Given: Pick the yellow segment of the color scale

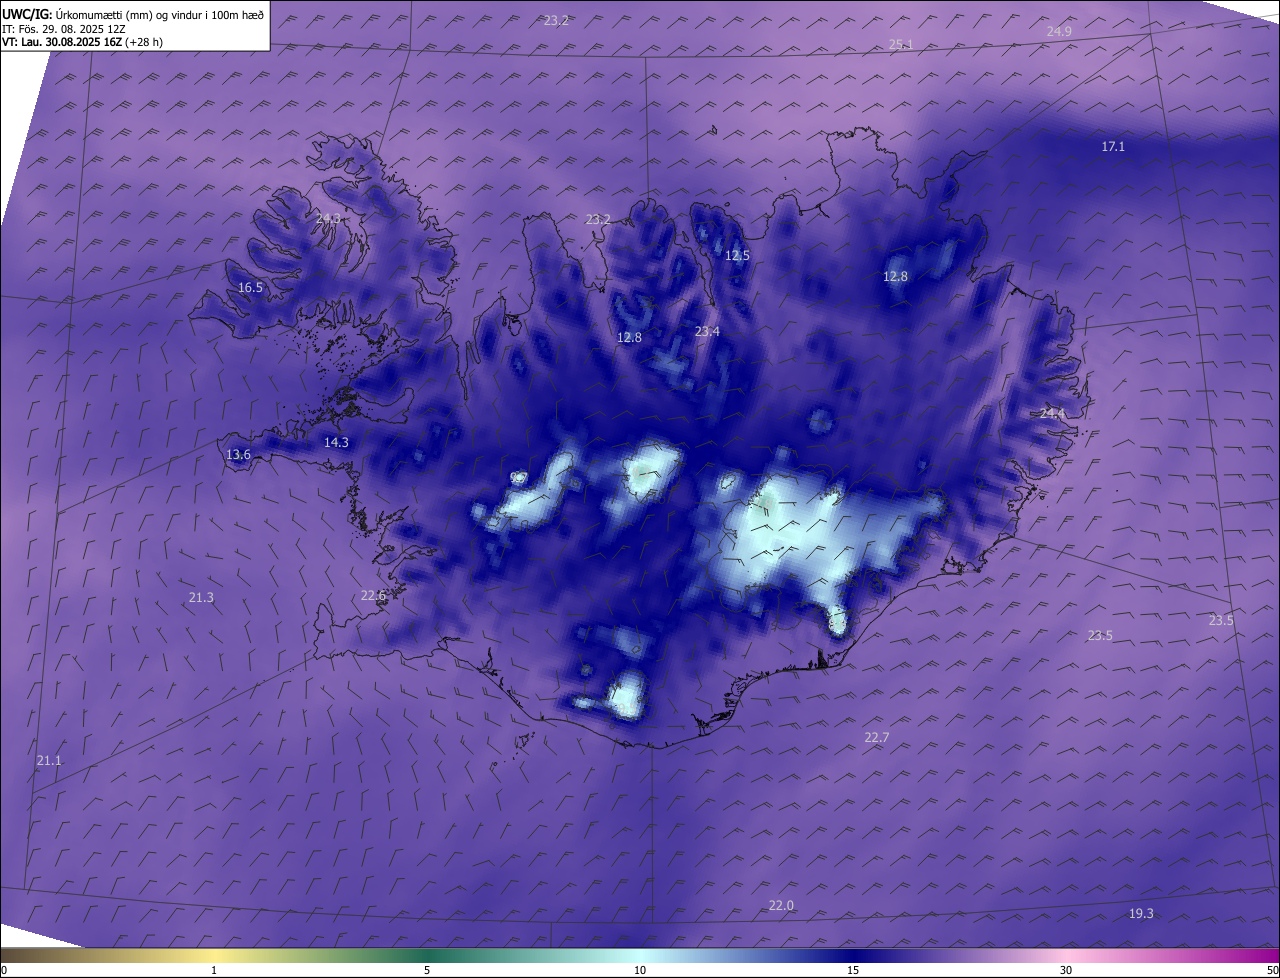Looking at the screenshot, I should click(x=215, y=955).
